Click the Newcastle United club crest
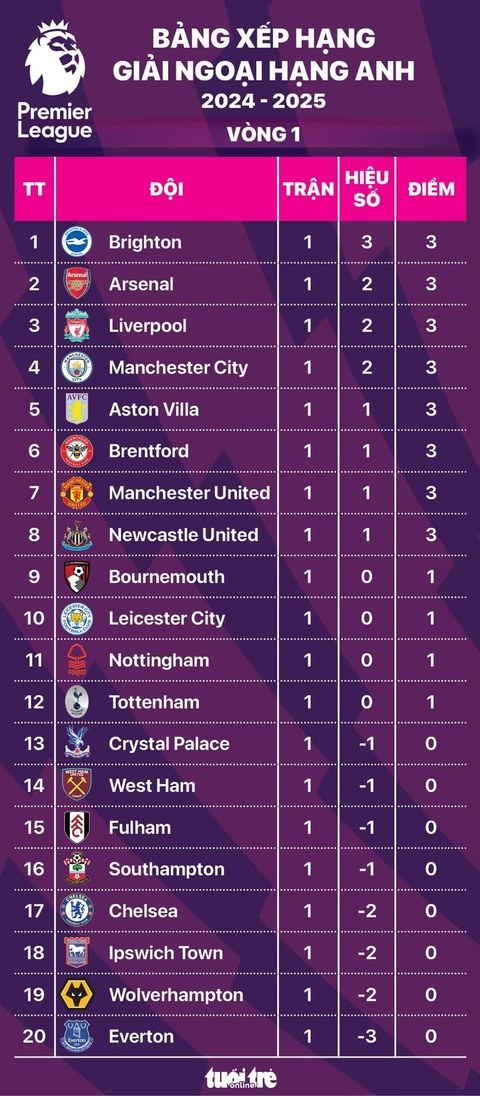Screen dimensions: 480x1096 (x=77, y=535)
